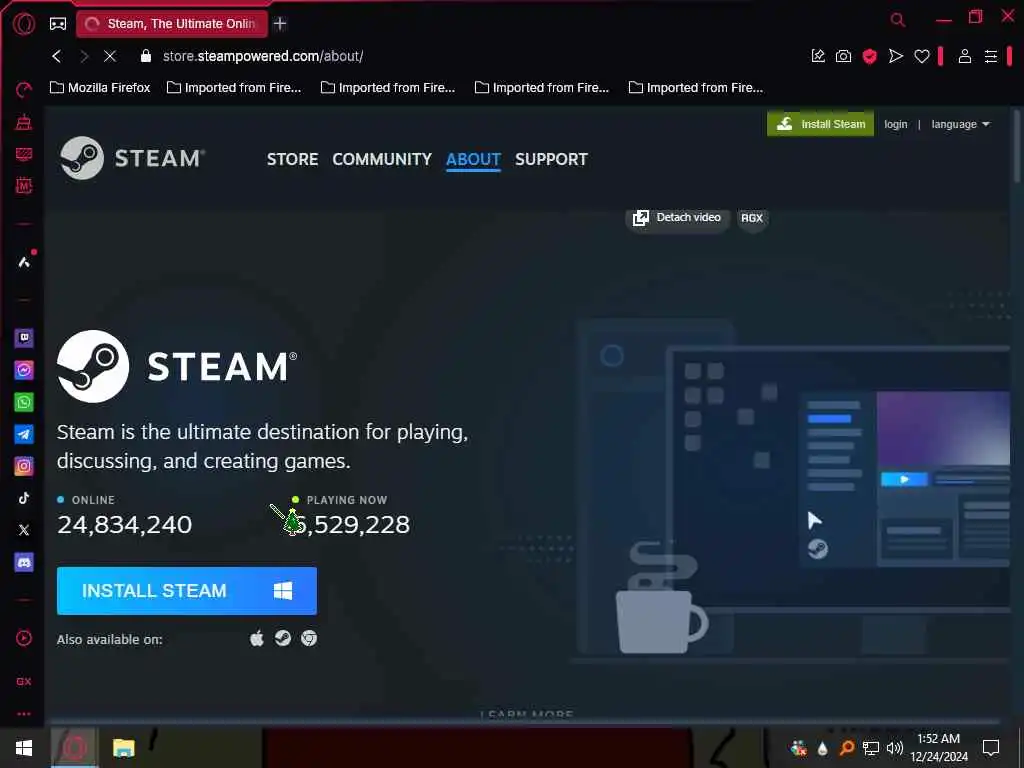Open Twitch in the sidebar

(x=24, y=338)
